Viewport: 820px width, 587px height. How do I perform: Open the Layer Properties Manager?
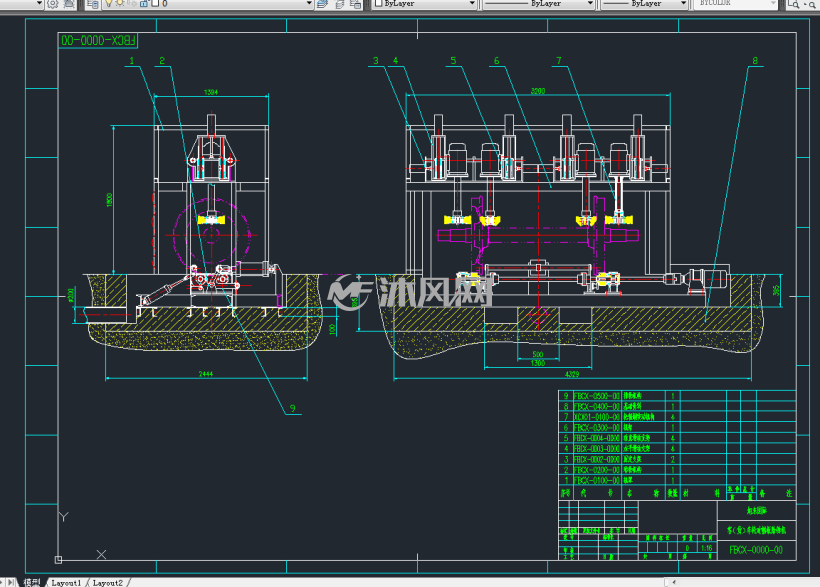93,4
